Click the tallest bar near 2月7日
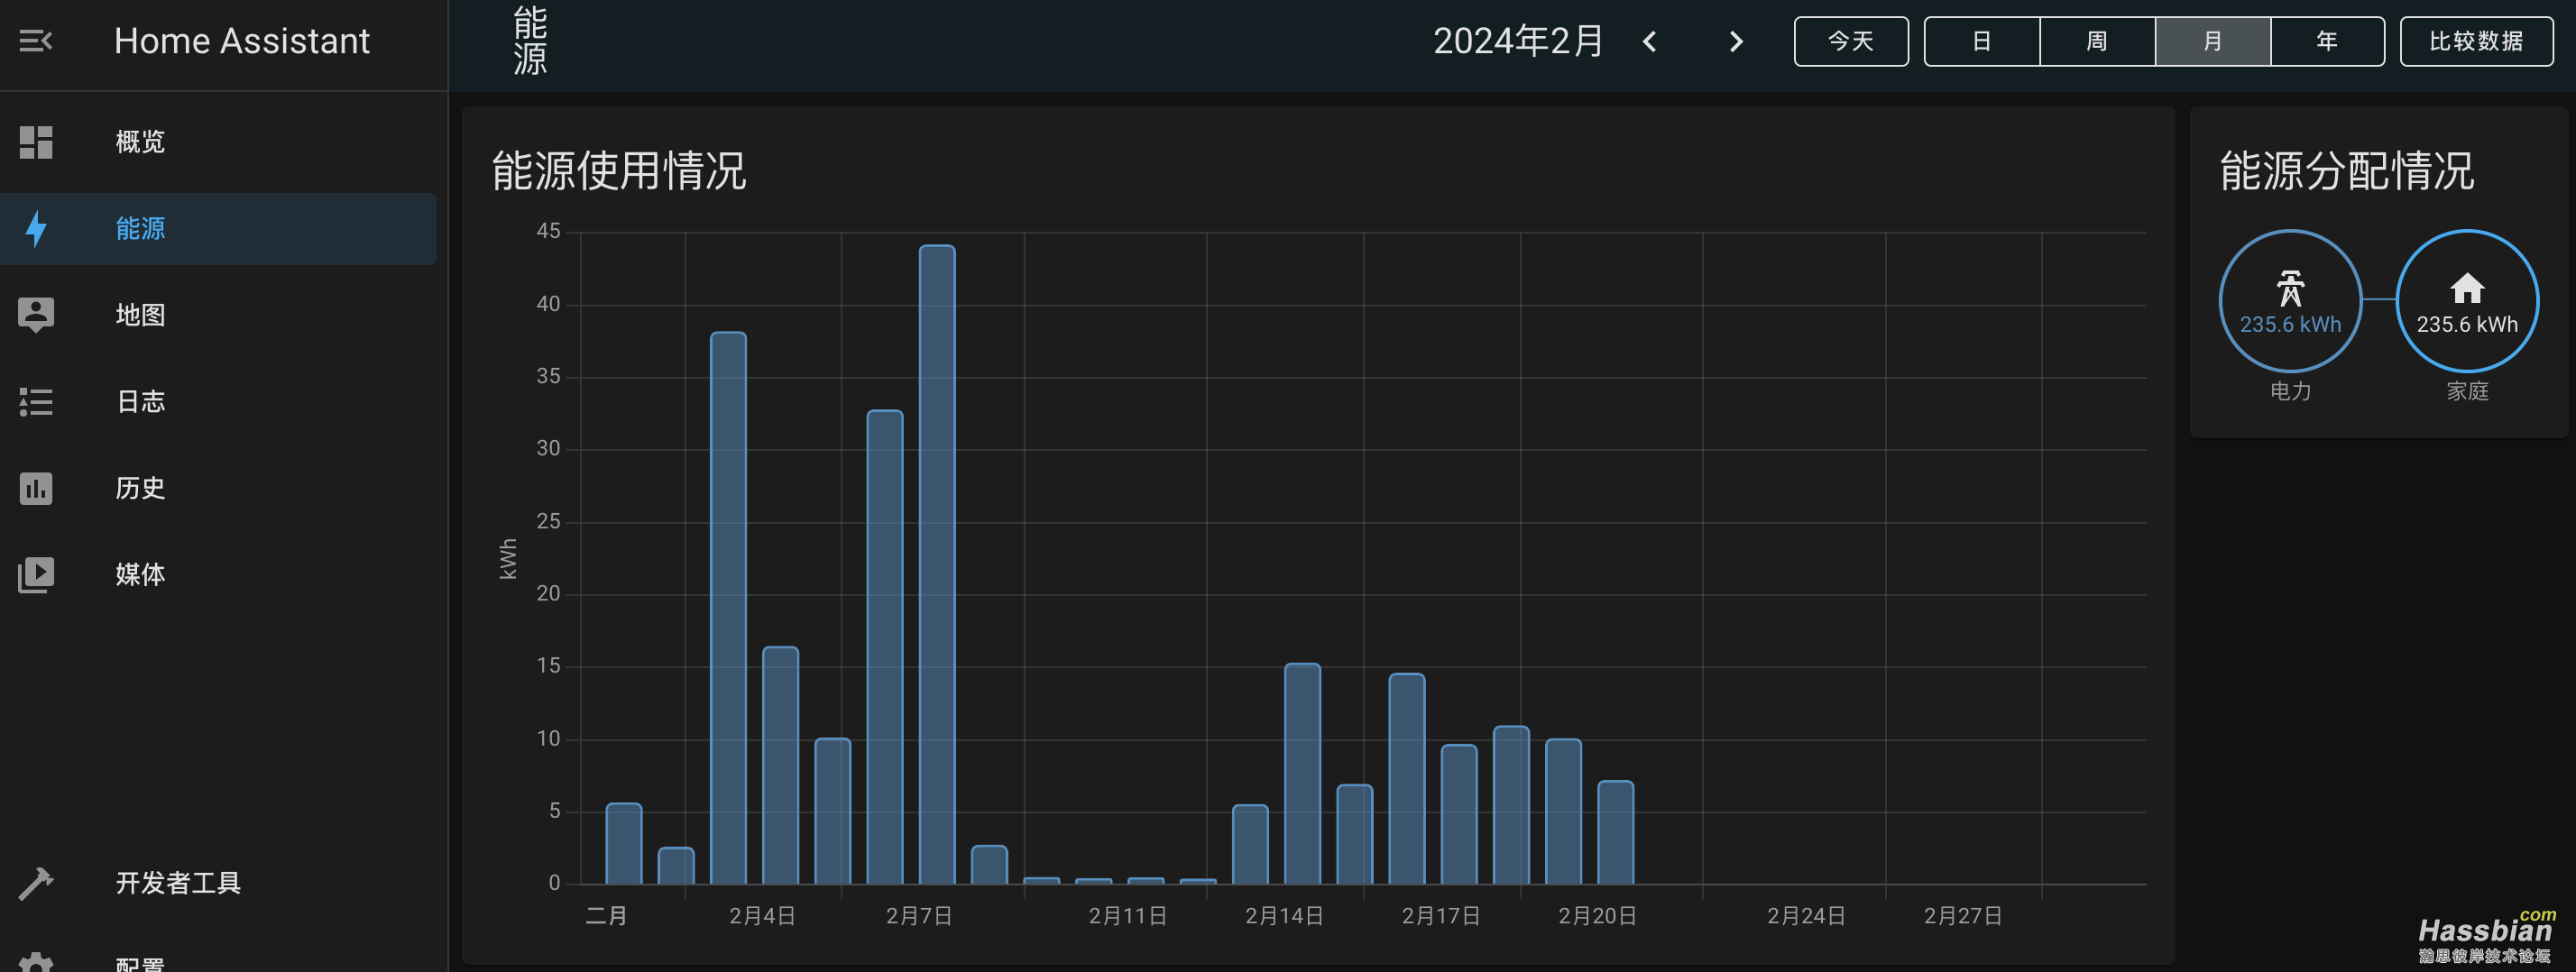 [937, 565]
